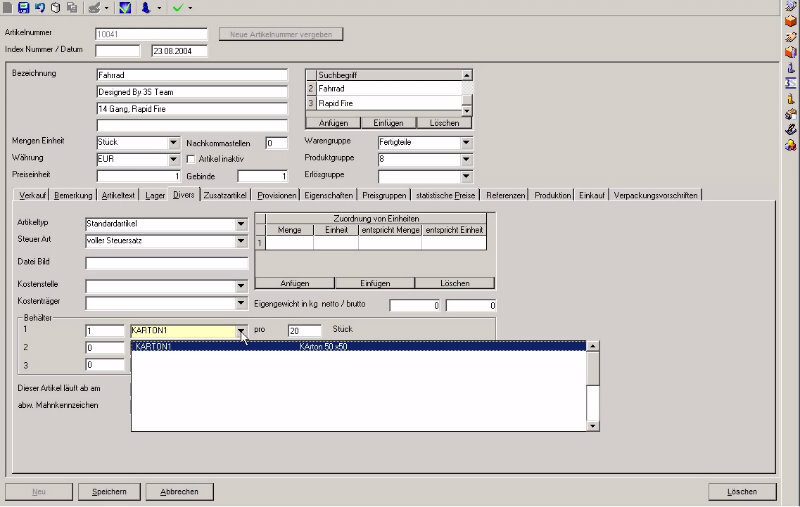This screenshot has width=800, height=507.
Task: Open the Produktion tab
Action: click(x=554, y=195)
